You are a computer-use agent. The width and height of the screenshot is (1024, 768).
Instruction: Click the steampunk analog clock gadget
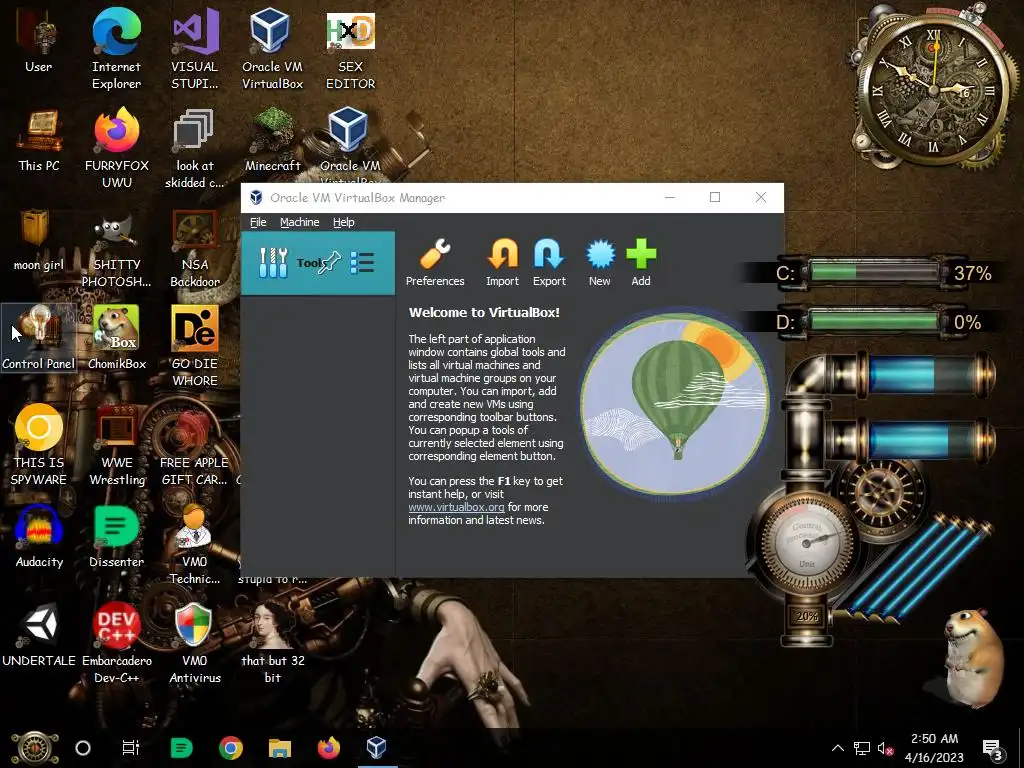point(934,87)
